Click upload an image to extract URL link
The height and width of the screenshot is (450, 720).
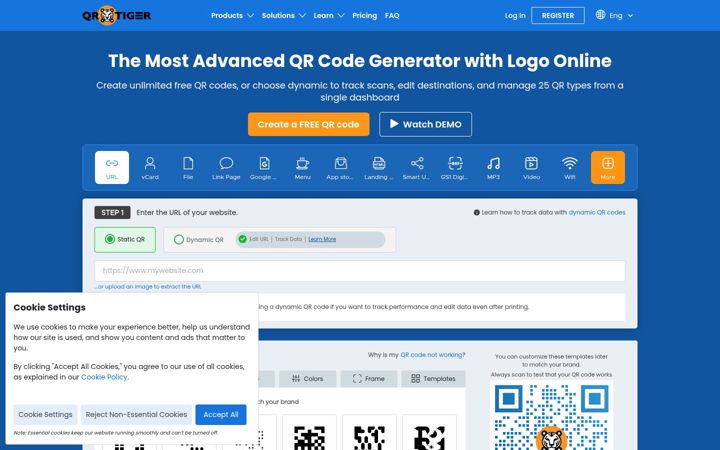148,287
